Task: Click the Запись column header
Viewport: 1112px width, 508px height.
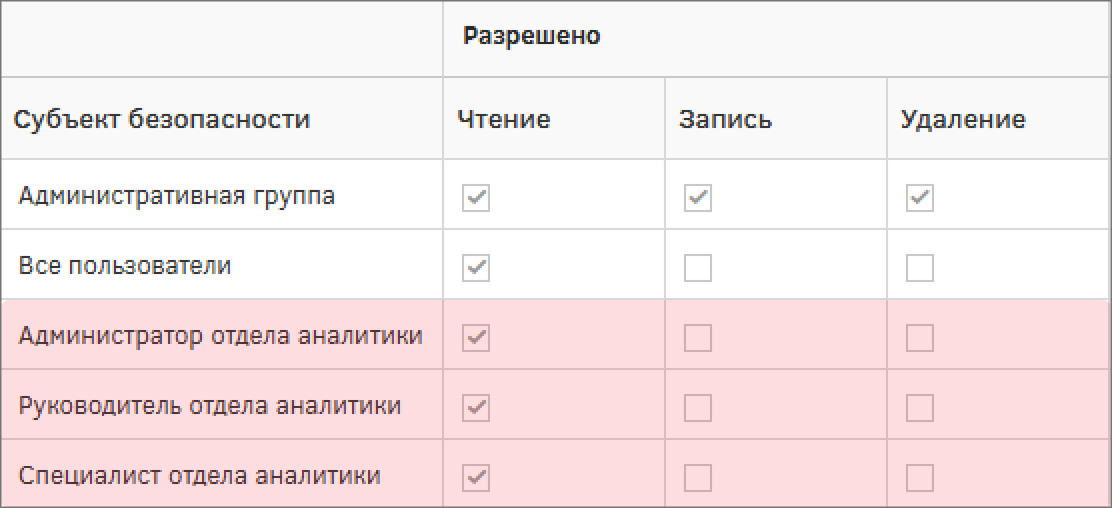Action: [x=725, y=120]
